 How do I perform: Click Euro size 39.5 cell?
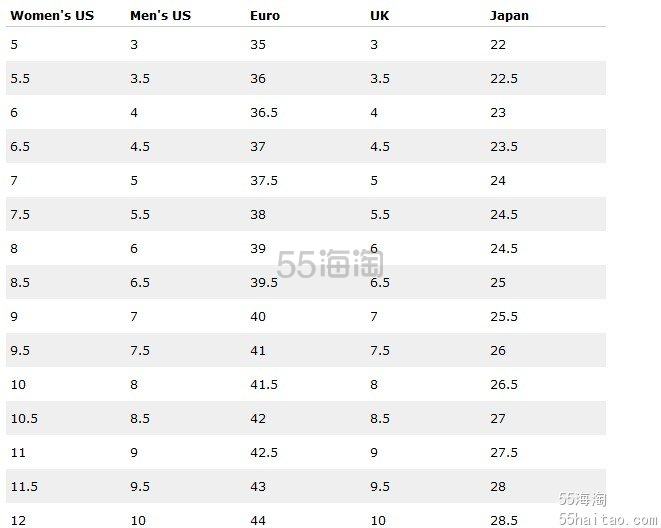click(264, 282)
